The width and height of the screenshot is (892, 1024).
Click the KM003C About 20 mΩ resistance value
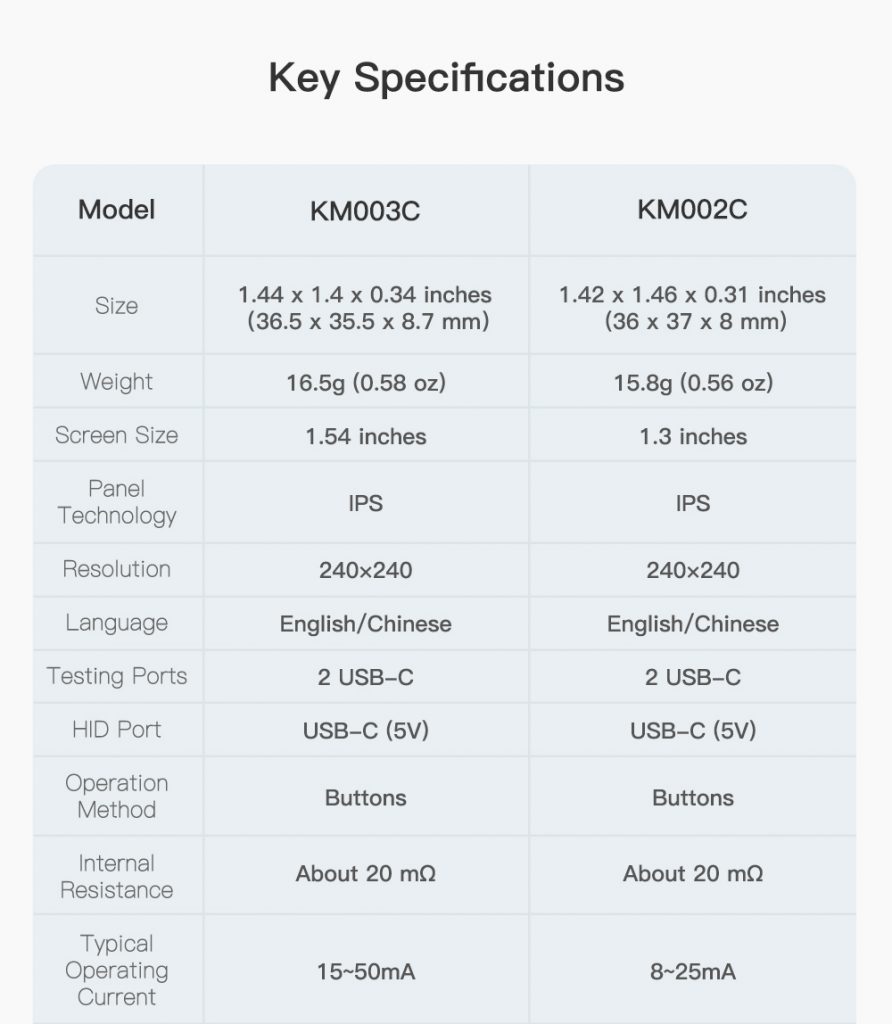365,874
